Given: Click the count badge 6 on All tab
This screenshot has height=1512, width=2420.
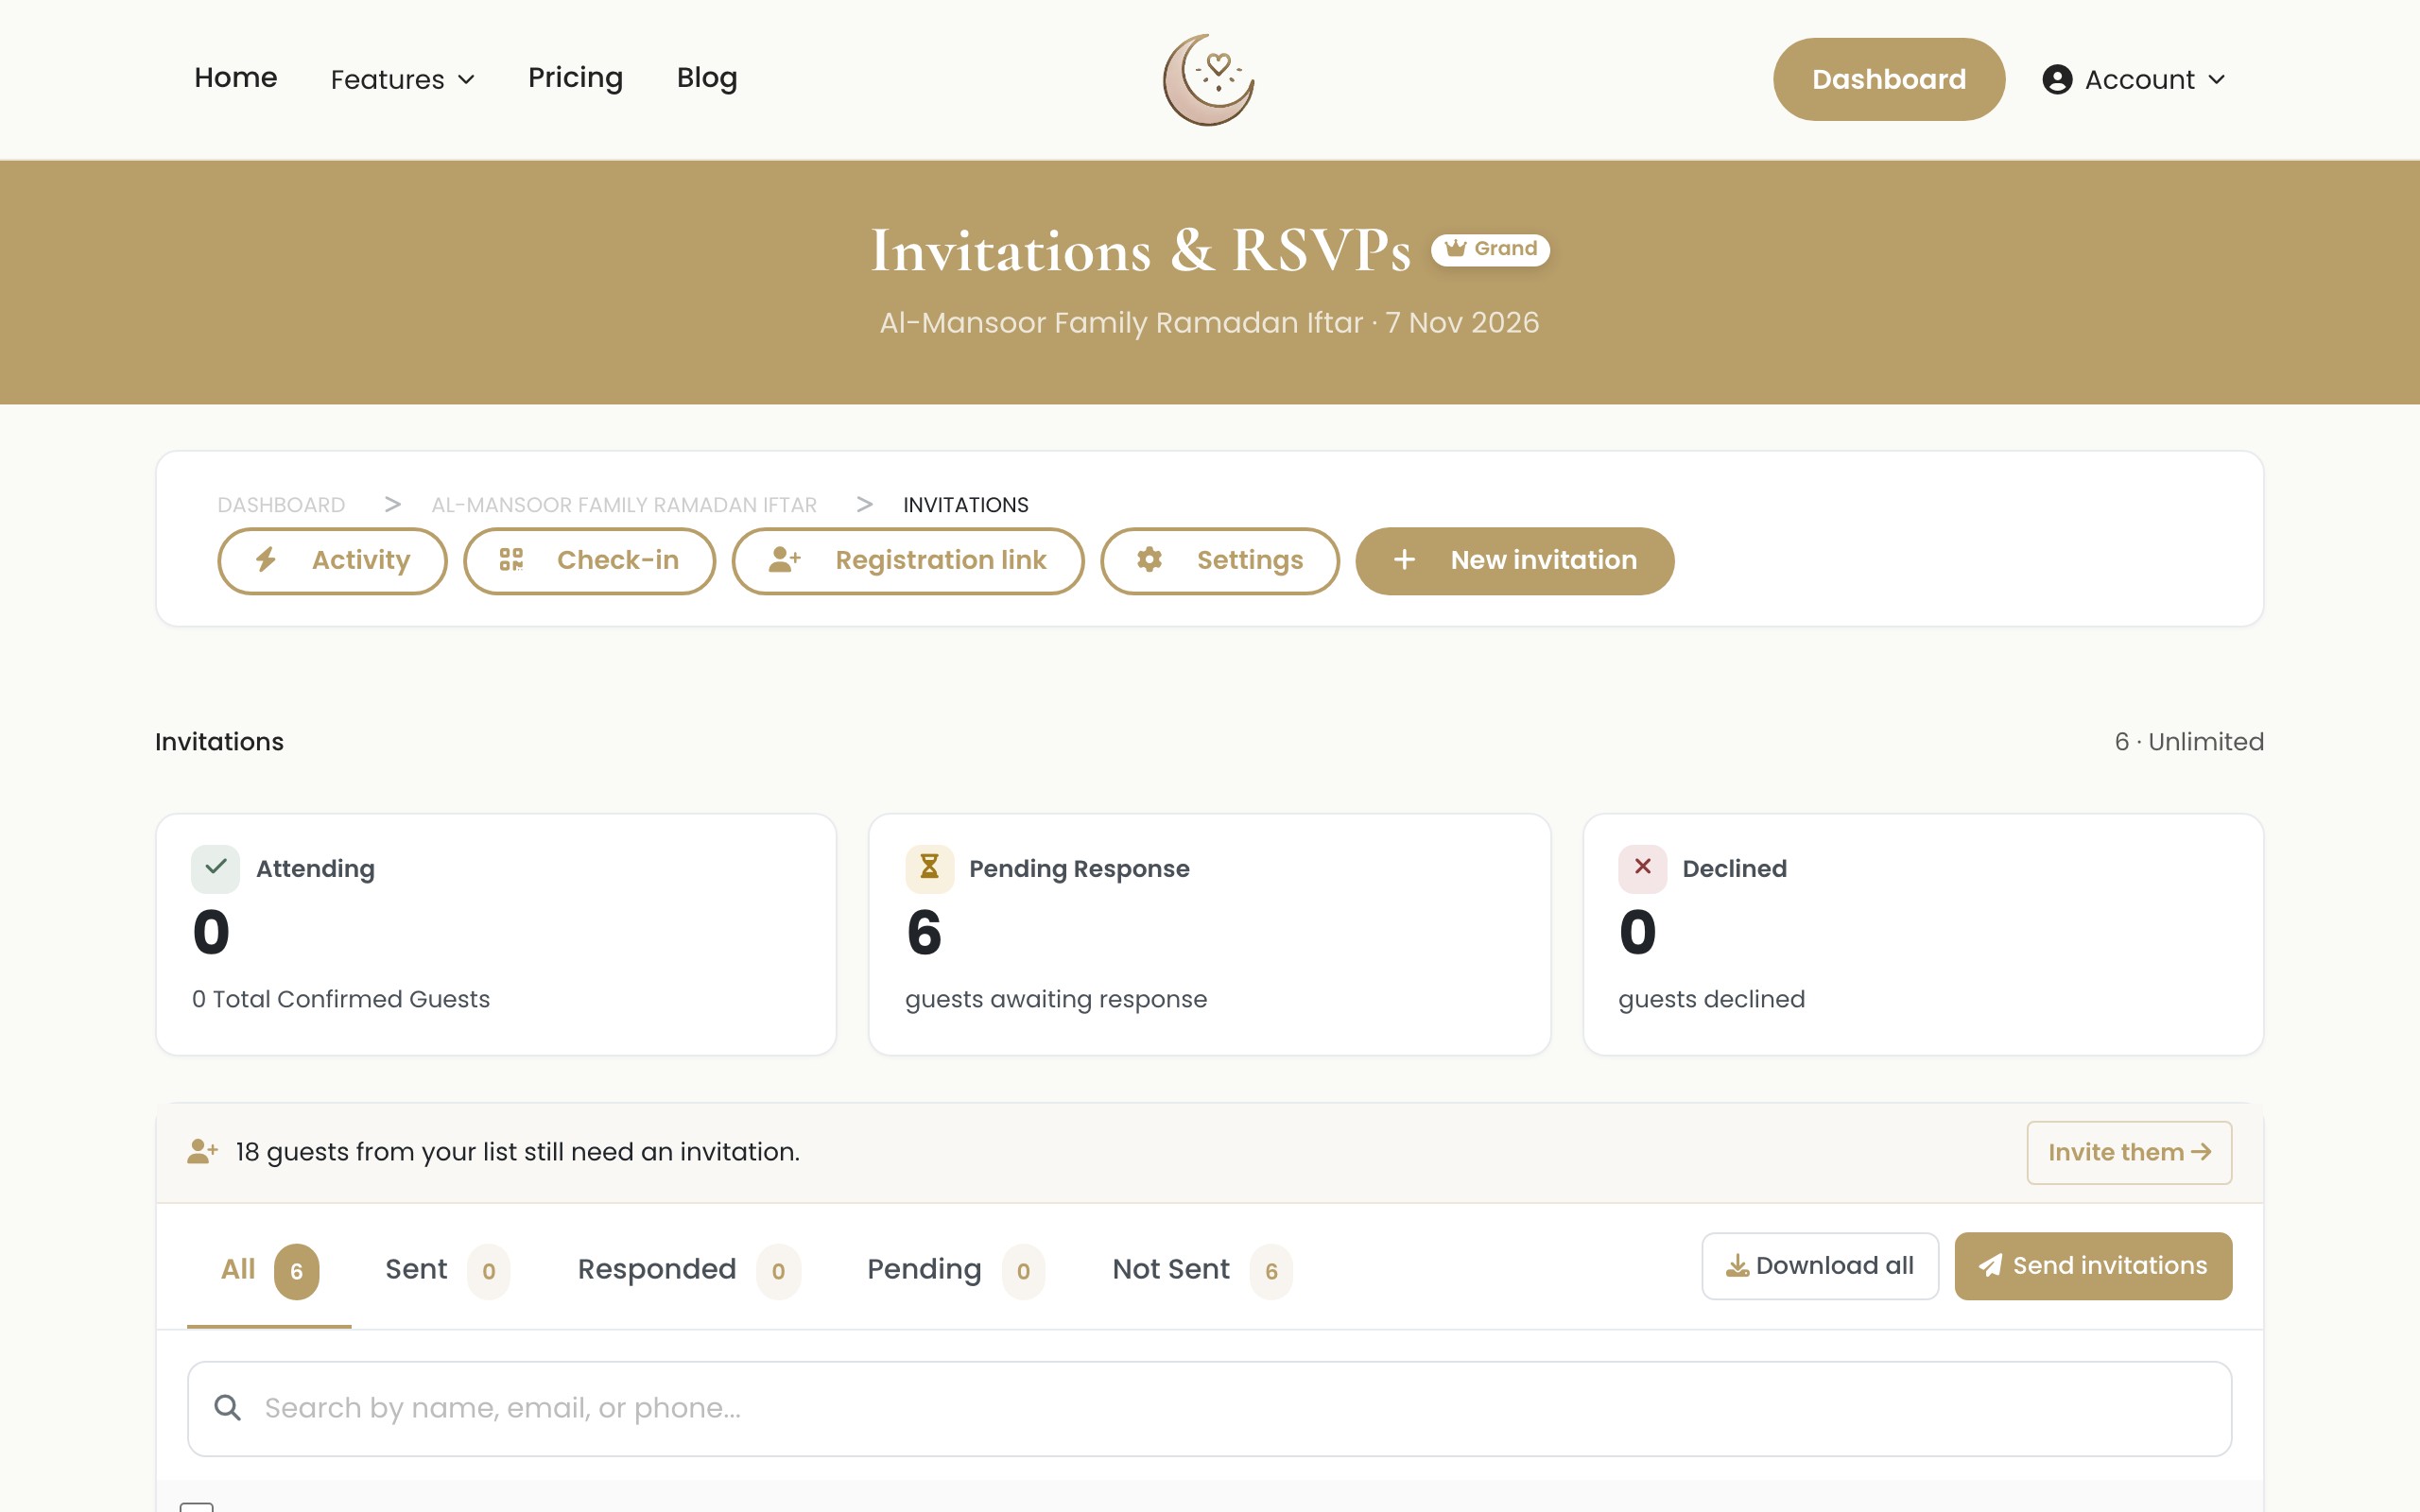Looking at the screenshot, I should tap(296, 1271).
